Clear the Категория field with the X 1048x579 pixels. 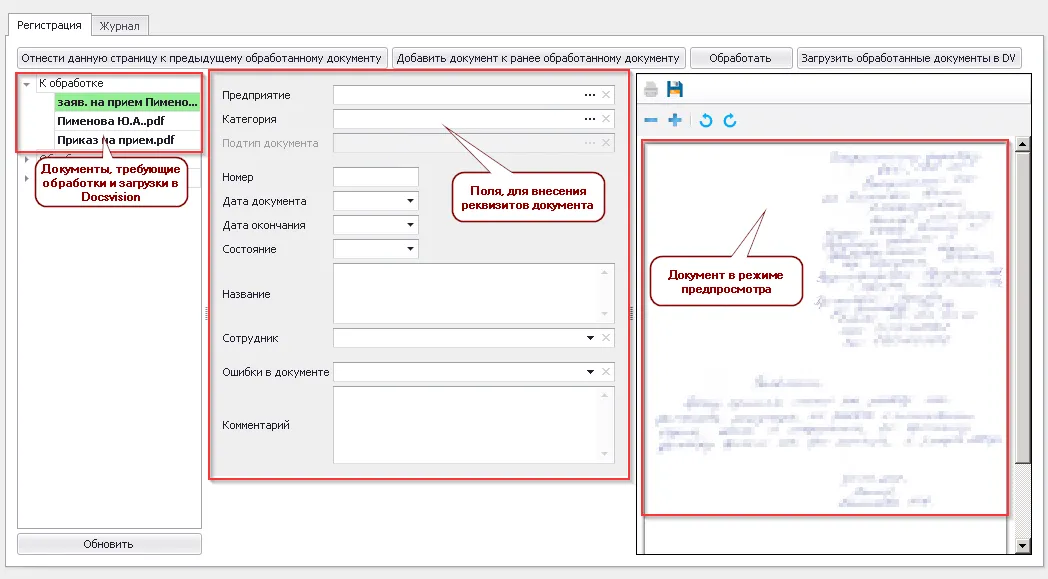tap(606, 119)
